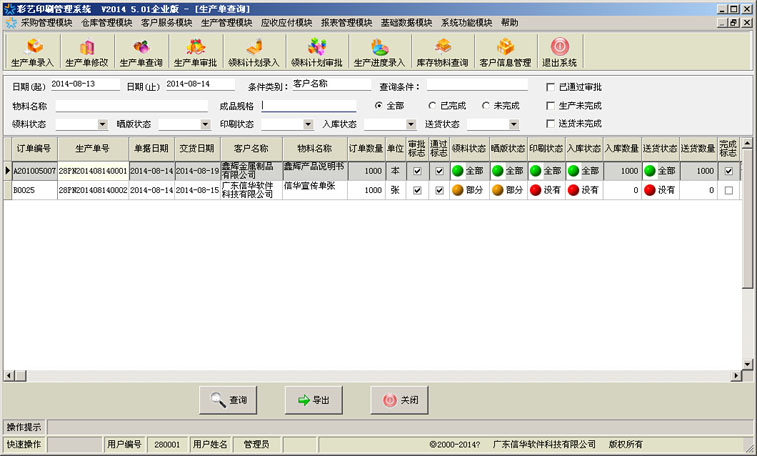
Task: Click the star application icon in title bar
Action: 9,9
